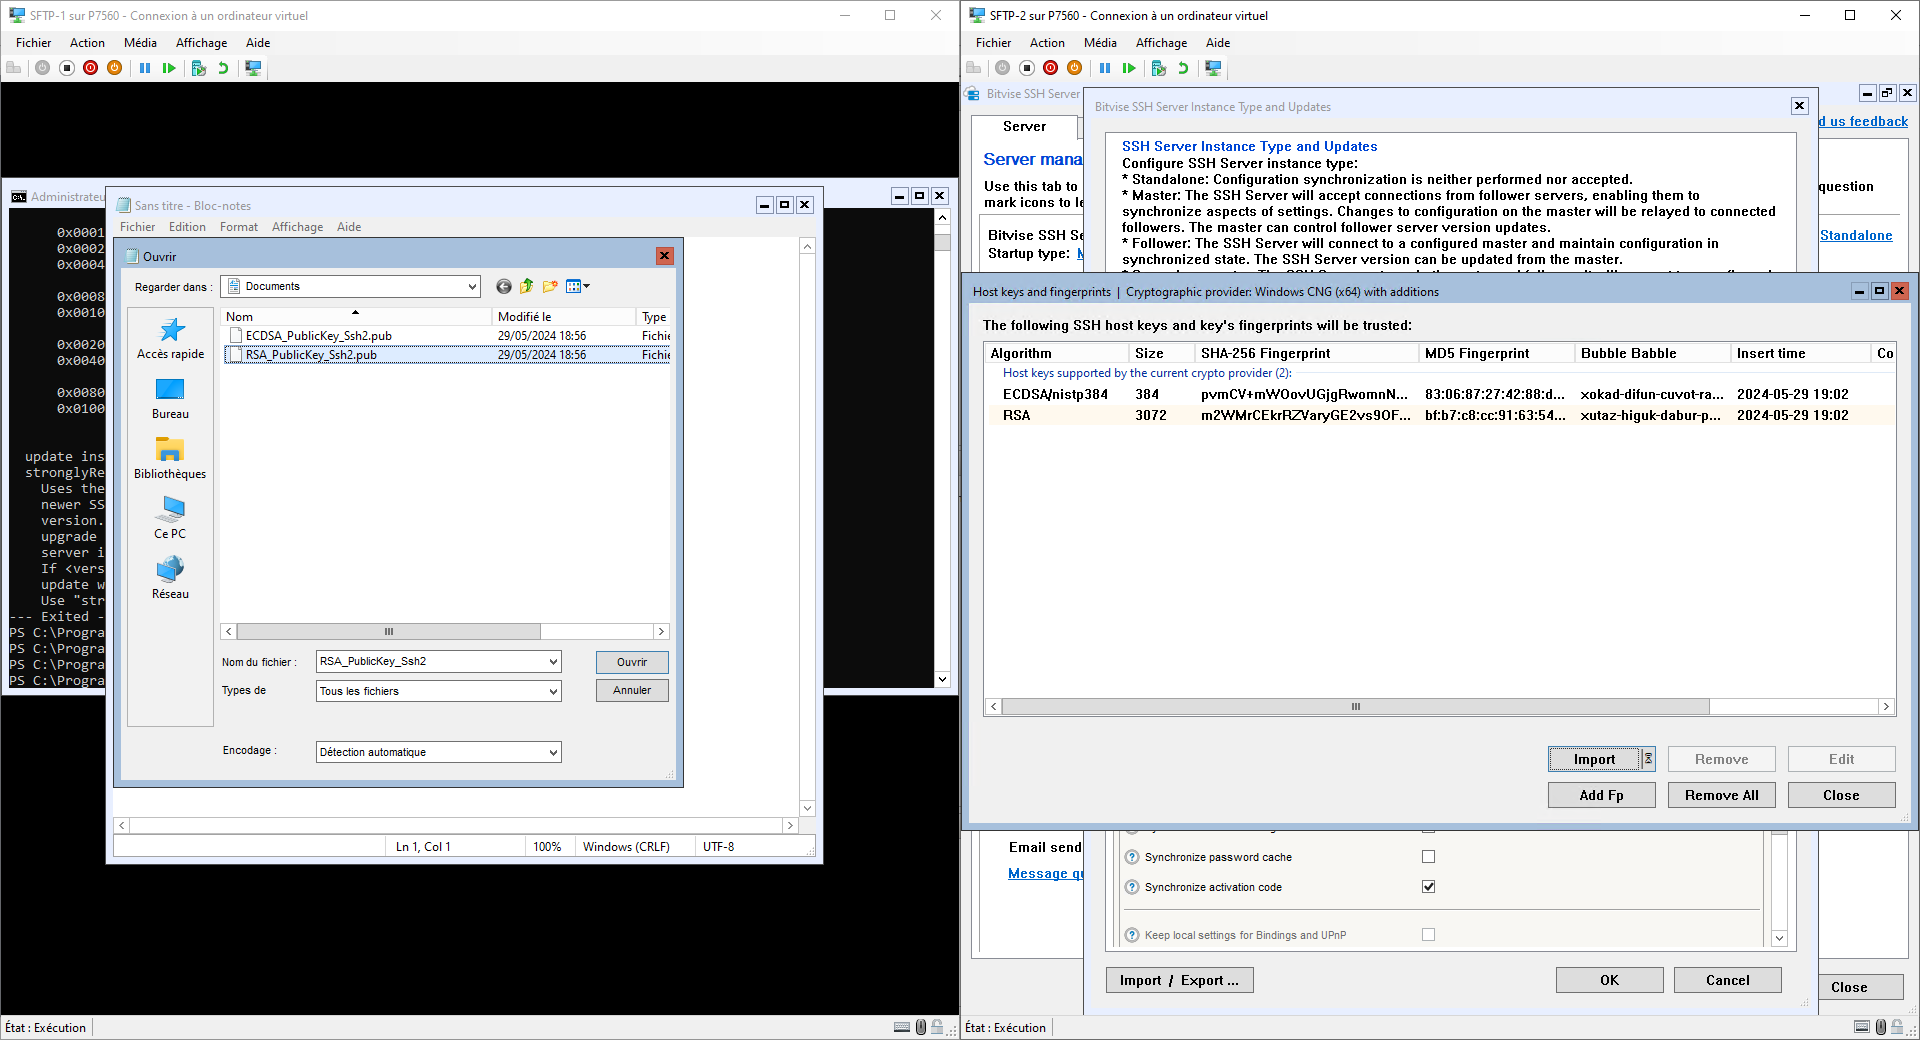Click the Turn Off (stop) icon in SFTP-1 toolbar
This screenshot has height=1040, width=1920.
pos(67,68)
